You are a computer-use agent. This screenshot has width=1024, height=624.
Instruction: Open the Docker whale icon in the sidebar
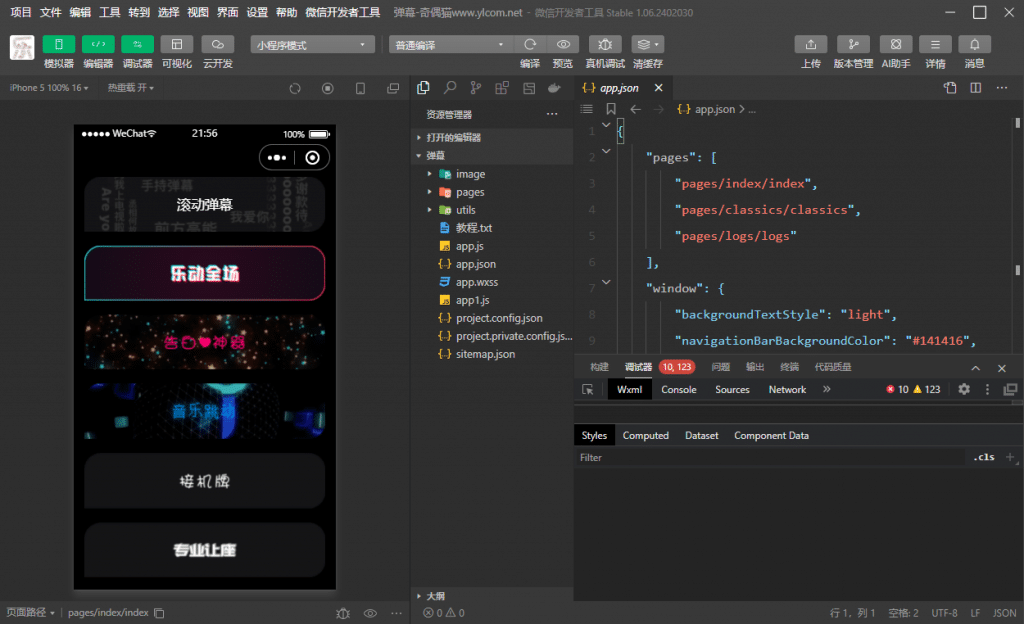coord(554,88)
